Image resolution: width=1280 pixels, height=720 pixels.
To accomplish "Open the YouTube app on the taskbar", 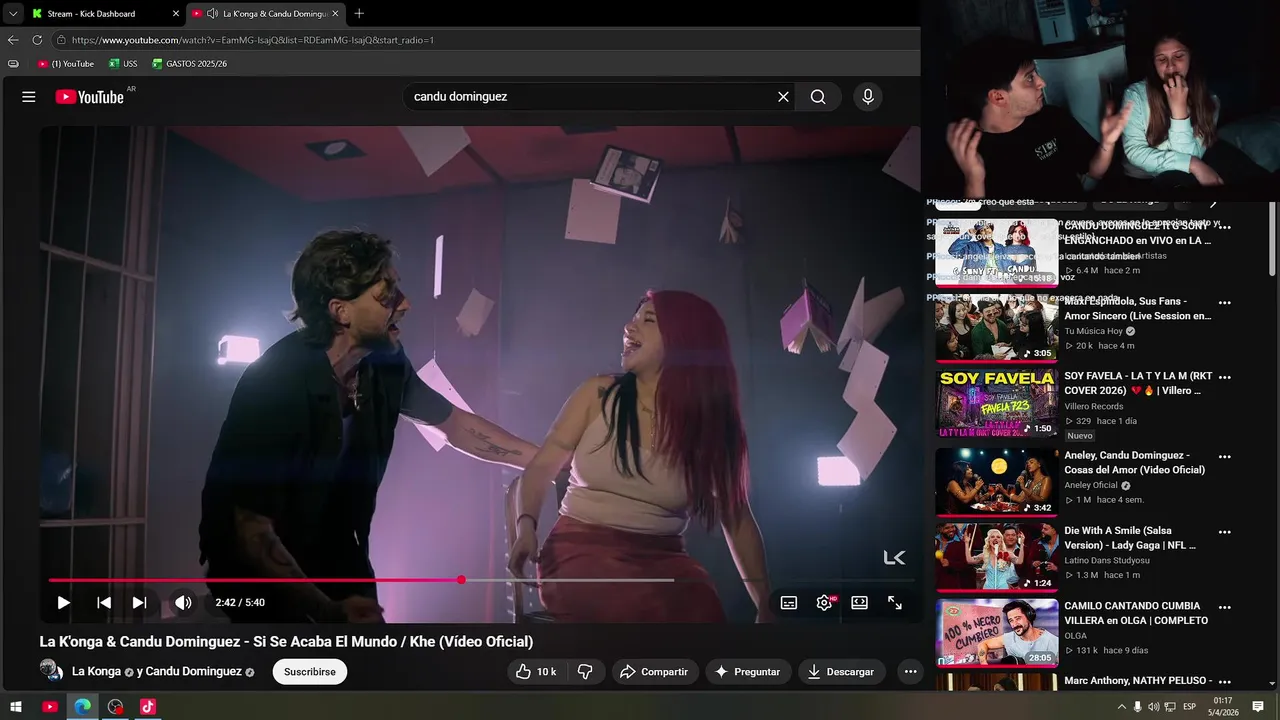I will (x=50, y=707).
